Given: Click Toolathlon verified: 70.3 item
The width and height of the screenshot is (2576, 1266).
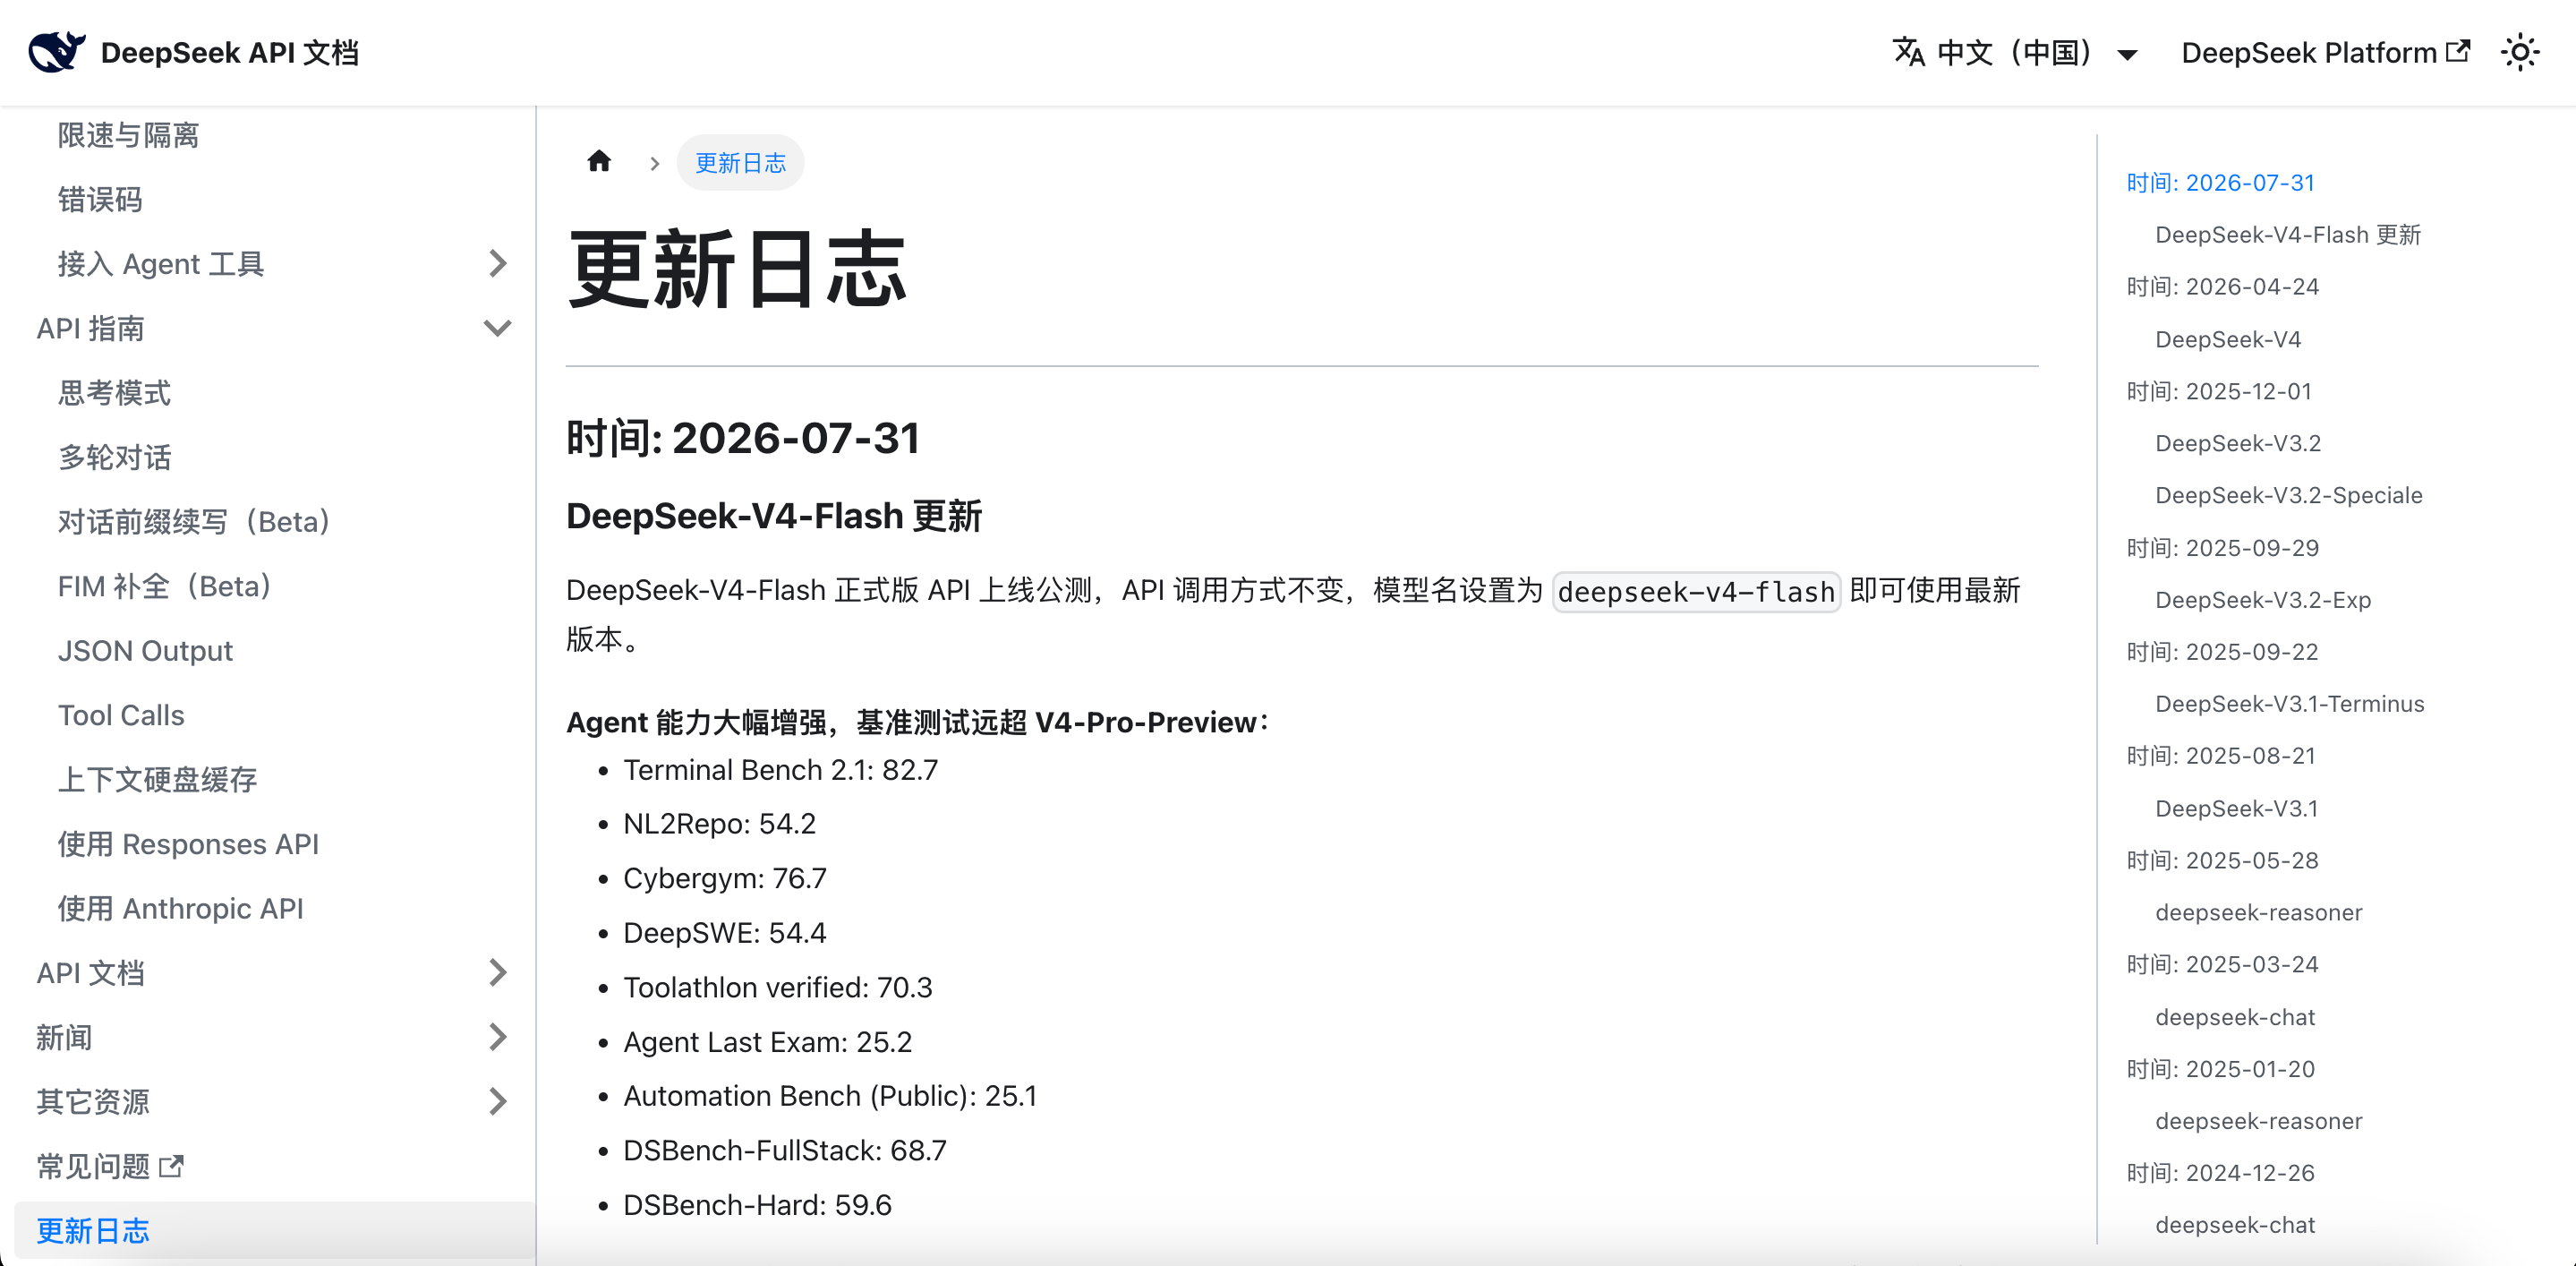Looking at the screenshot, I should [x=777, y=987].
